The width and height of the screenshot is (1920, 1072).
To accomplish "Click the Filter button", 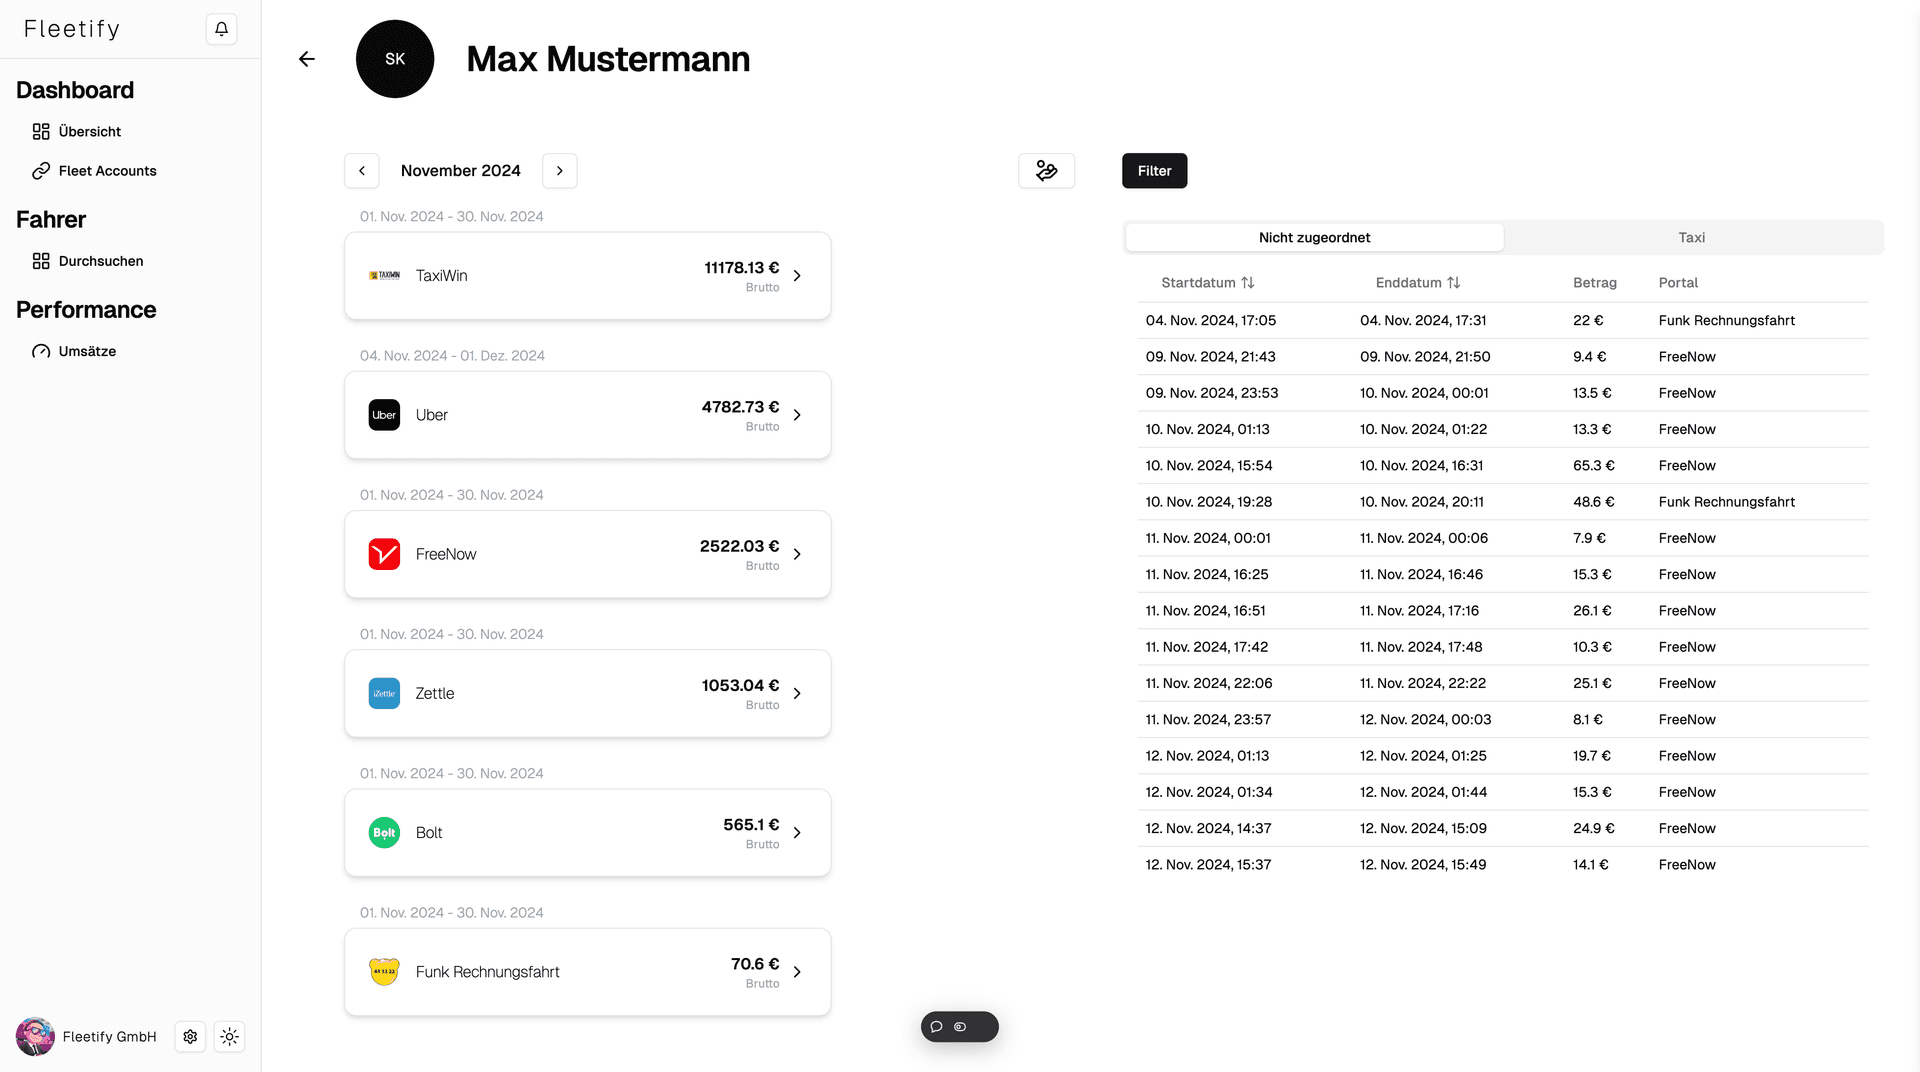I will [x=1154, y=171].
